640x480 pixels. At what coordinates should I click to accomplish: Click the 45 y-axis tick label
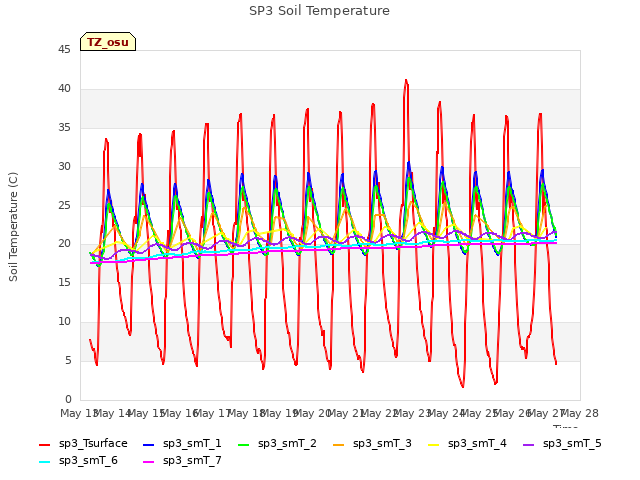(x=64, y=49)
